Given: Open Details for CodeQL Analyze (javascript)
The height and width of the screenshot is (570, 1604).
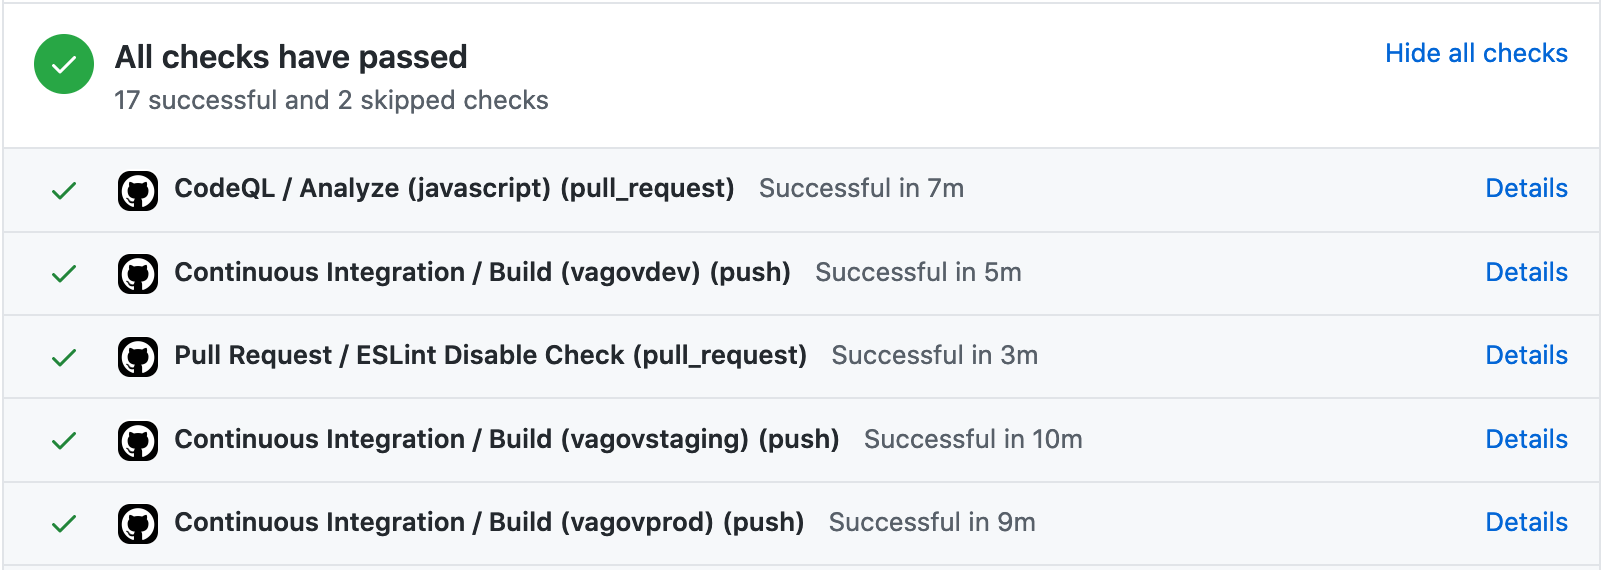Looking at the screenshot, I should tap(1526, 188).
